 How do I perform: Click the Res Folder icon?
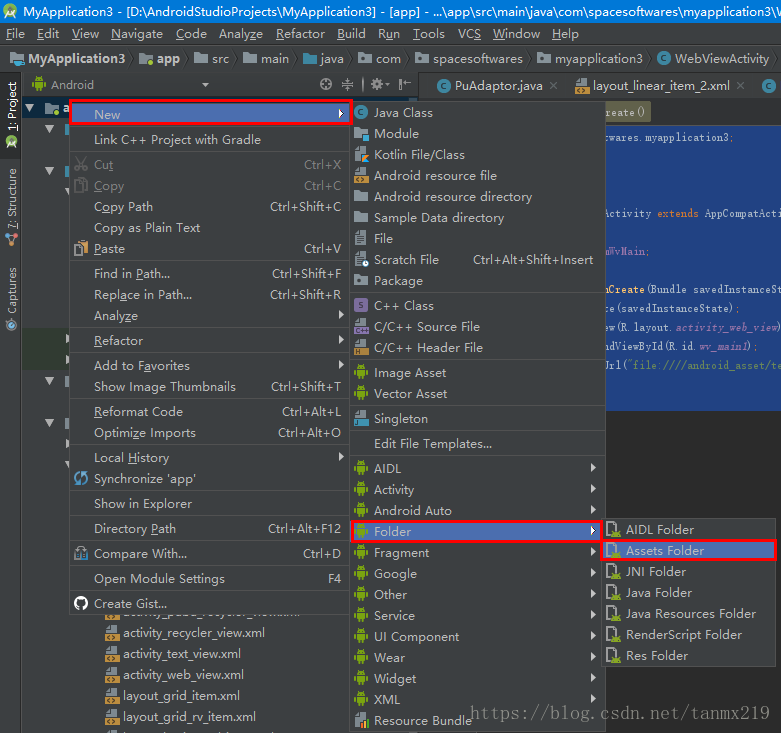tap(613, 656)
